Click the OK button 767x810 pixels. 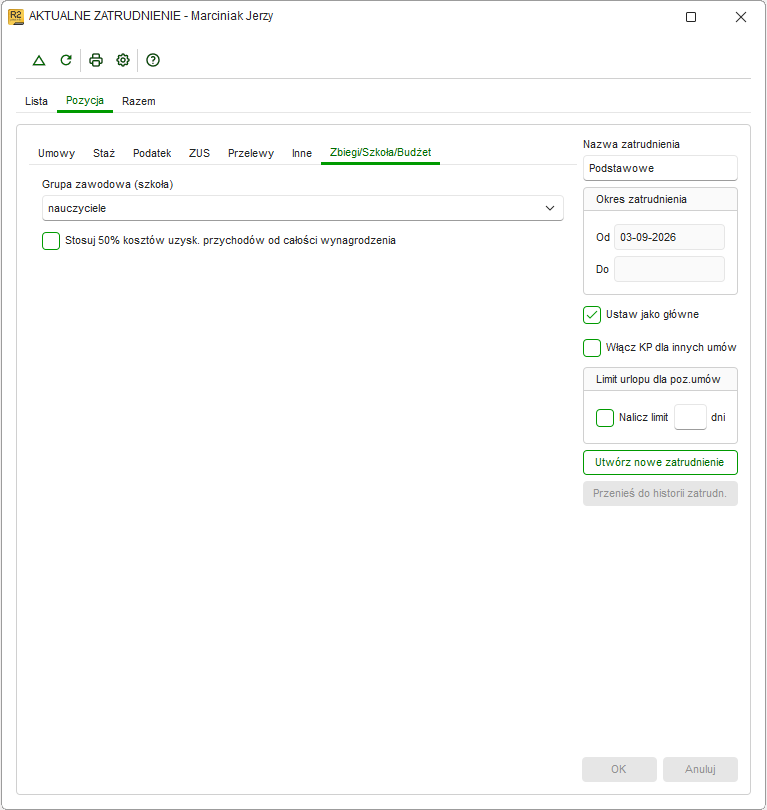tap(619, 769)
